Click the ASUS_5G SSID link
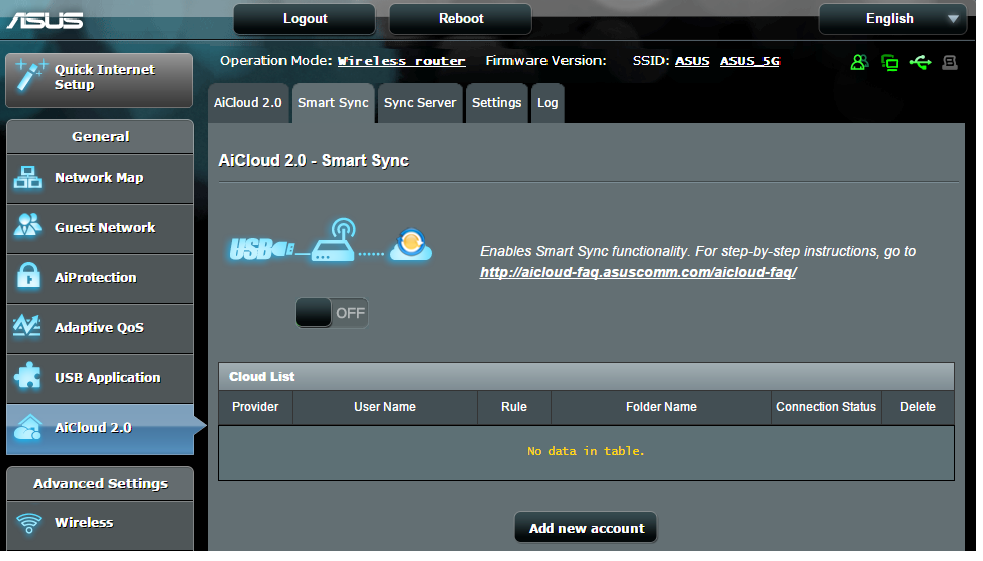Screen dimensions: 983x561 750,61
